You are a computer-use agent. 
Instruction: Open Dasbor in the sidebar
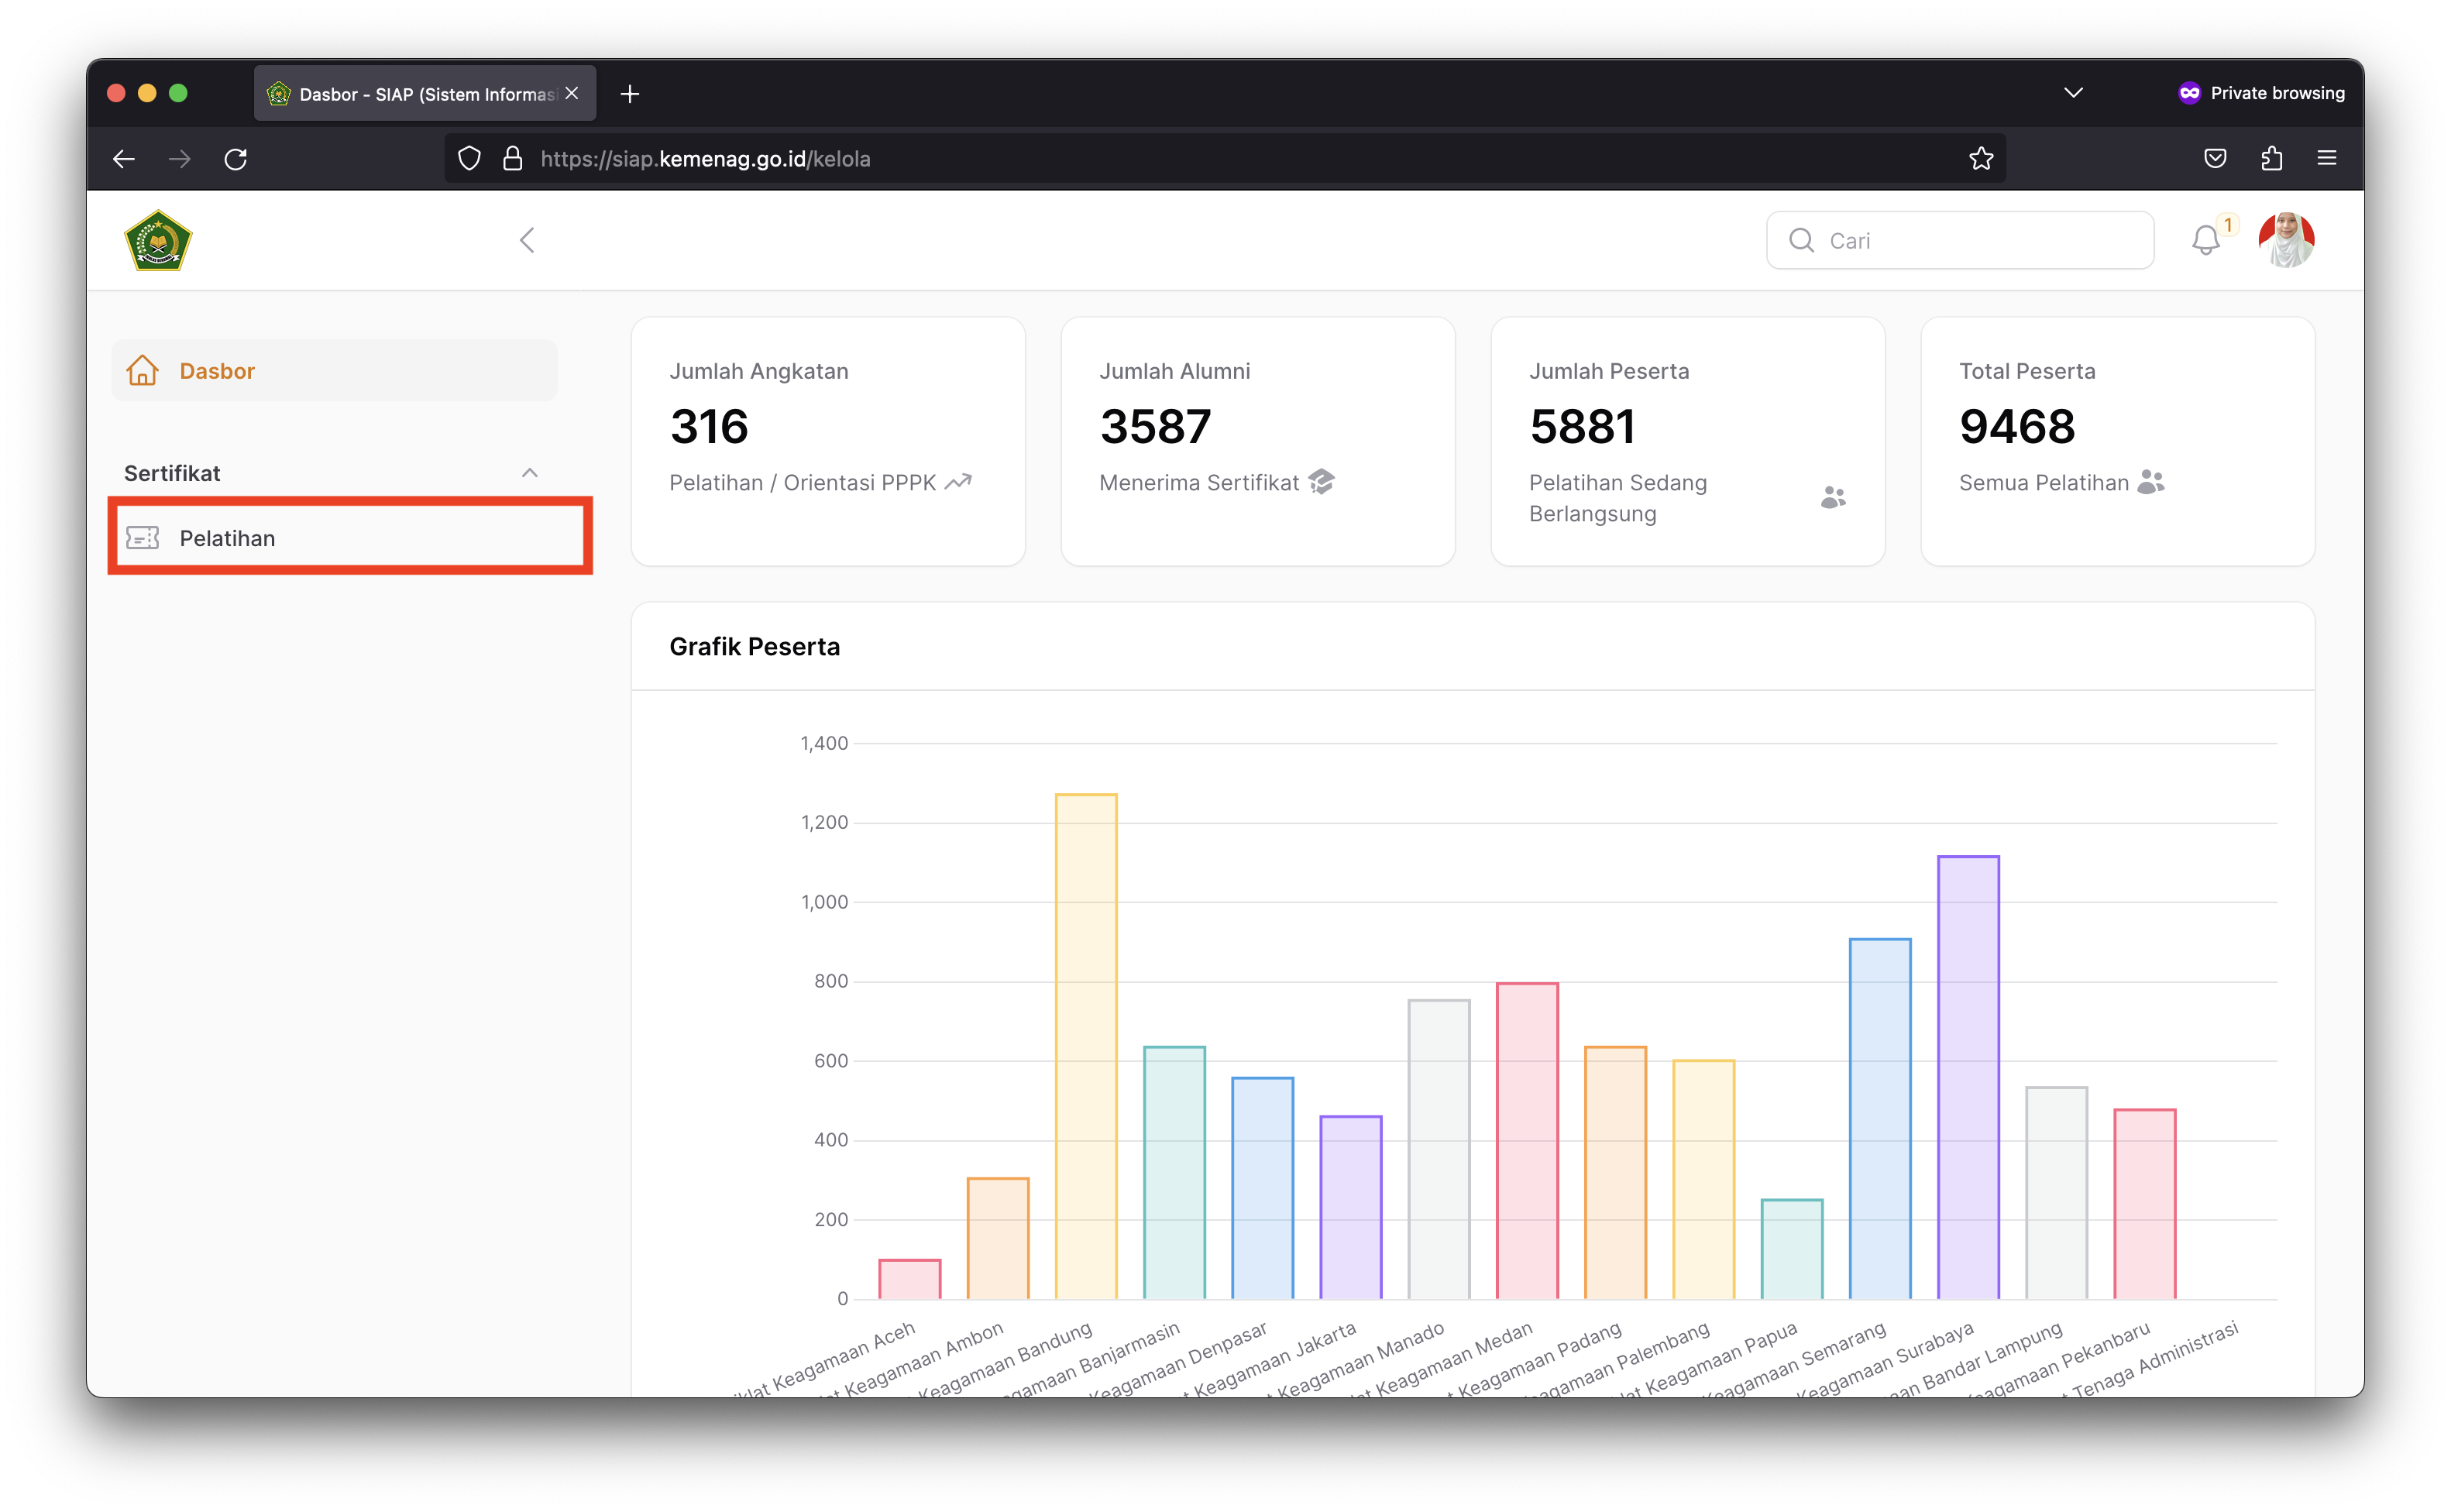coord(334,370)
